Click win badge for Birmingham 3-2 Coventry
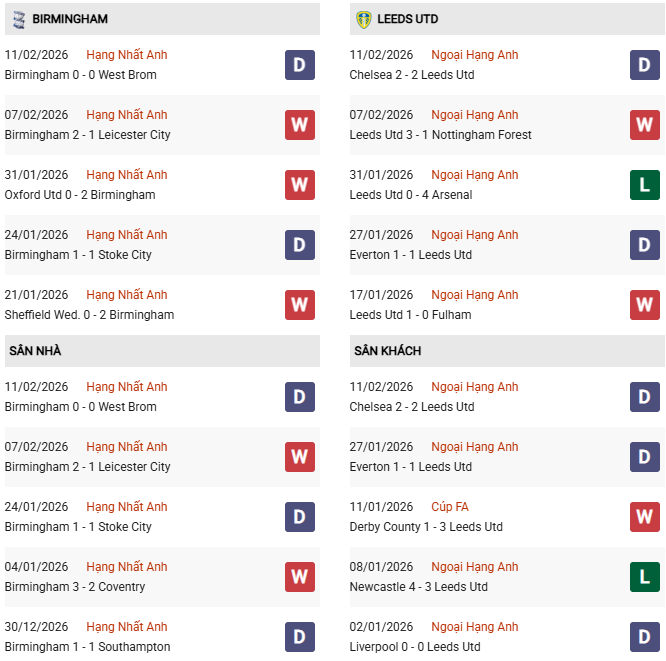 [x=300, y=577]
